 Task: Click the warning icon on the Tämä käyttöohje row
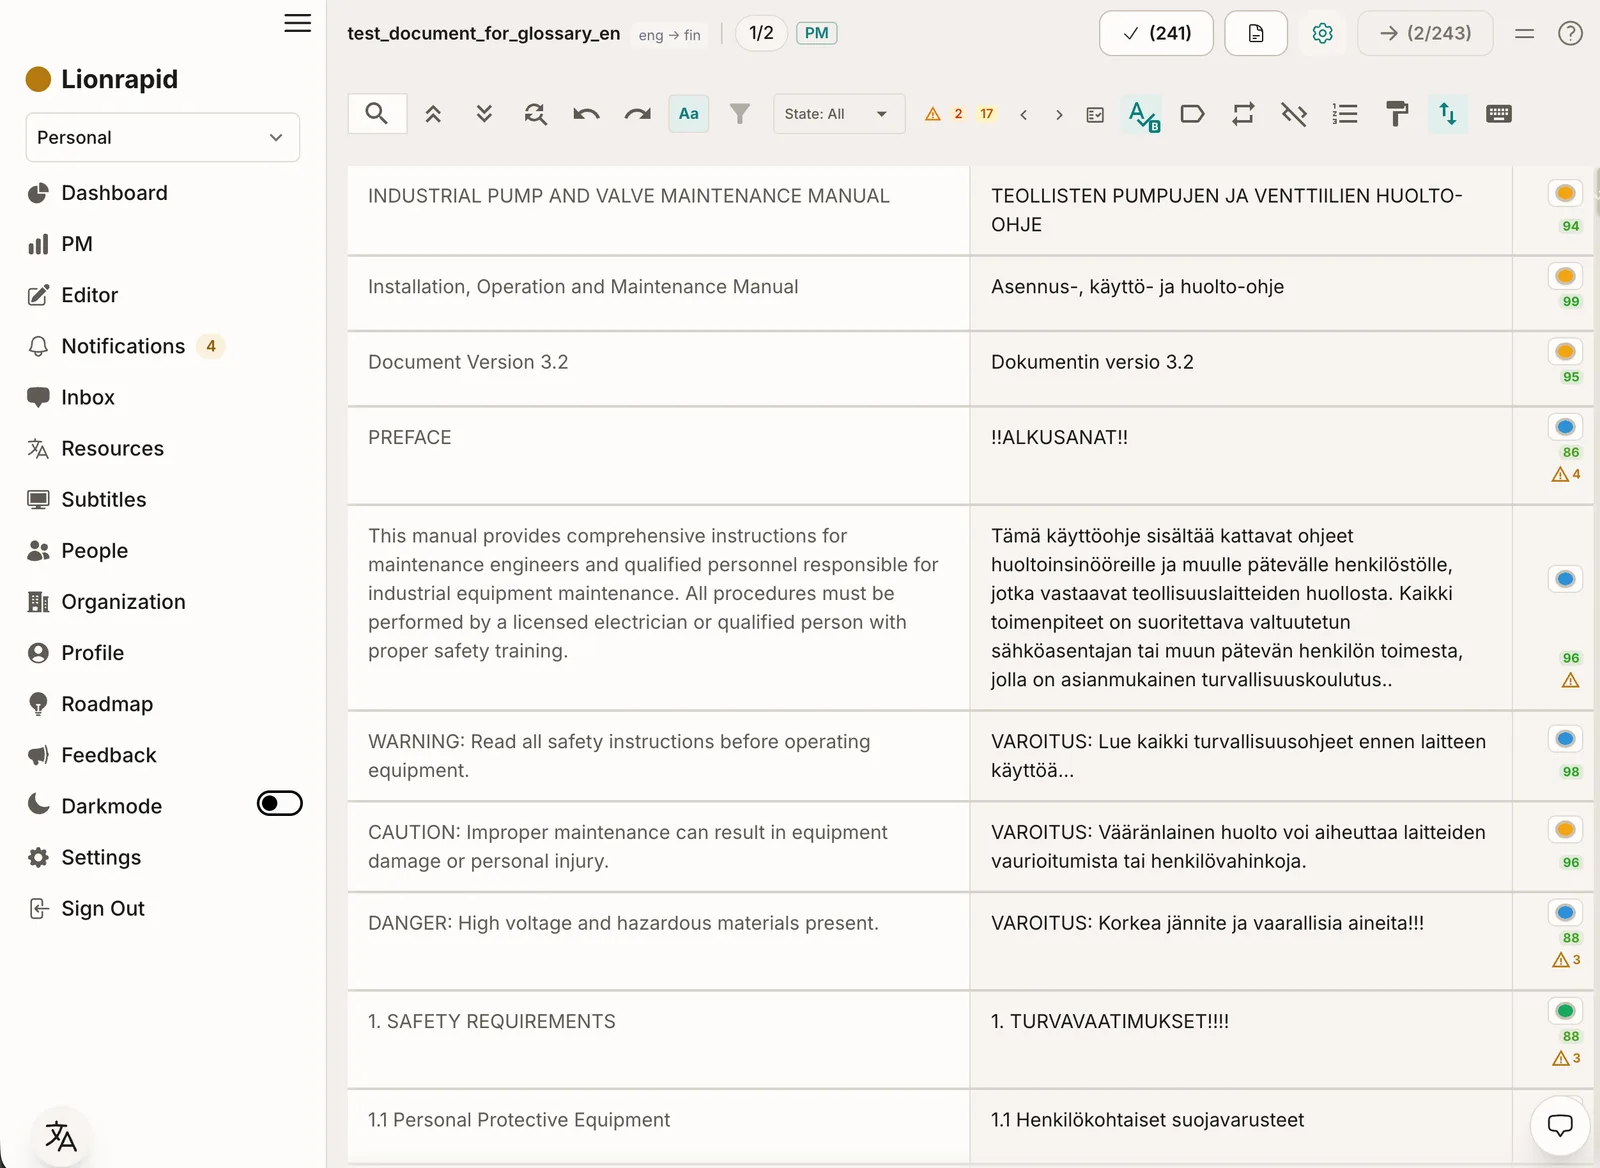pyautogui.click(x=1570, y=680)
